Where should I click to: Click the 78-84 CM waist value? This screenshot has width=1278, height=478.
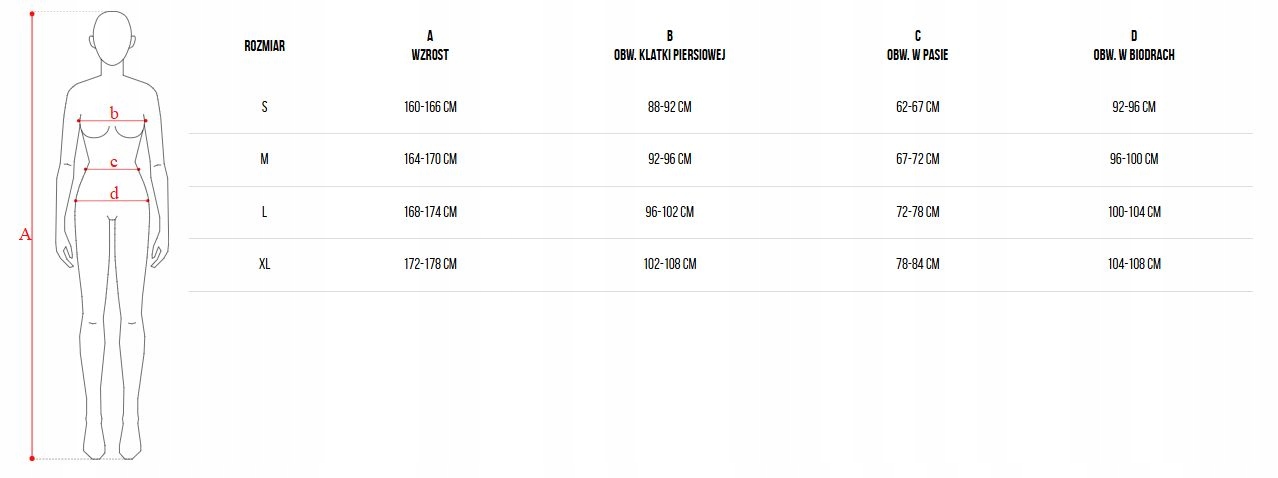pyautogui.click(x=917, y=264)
